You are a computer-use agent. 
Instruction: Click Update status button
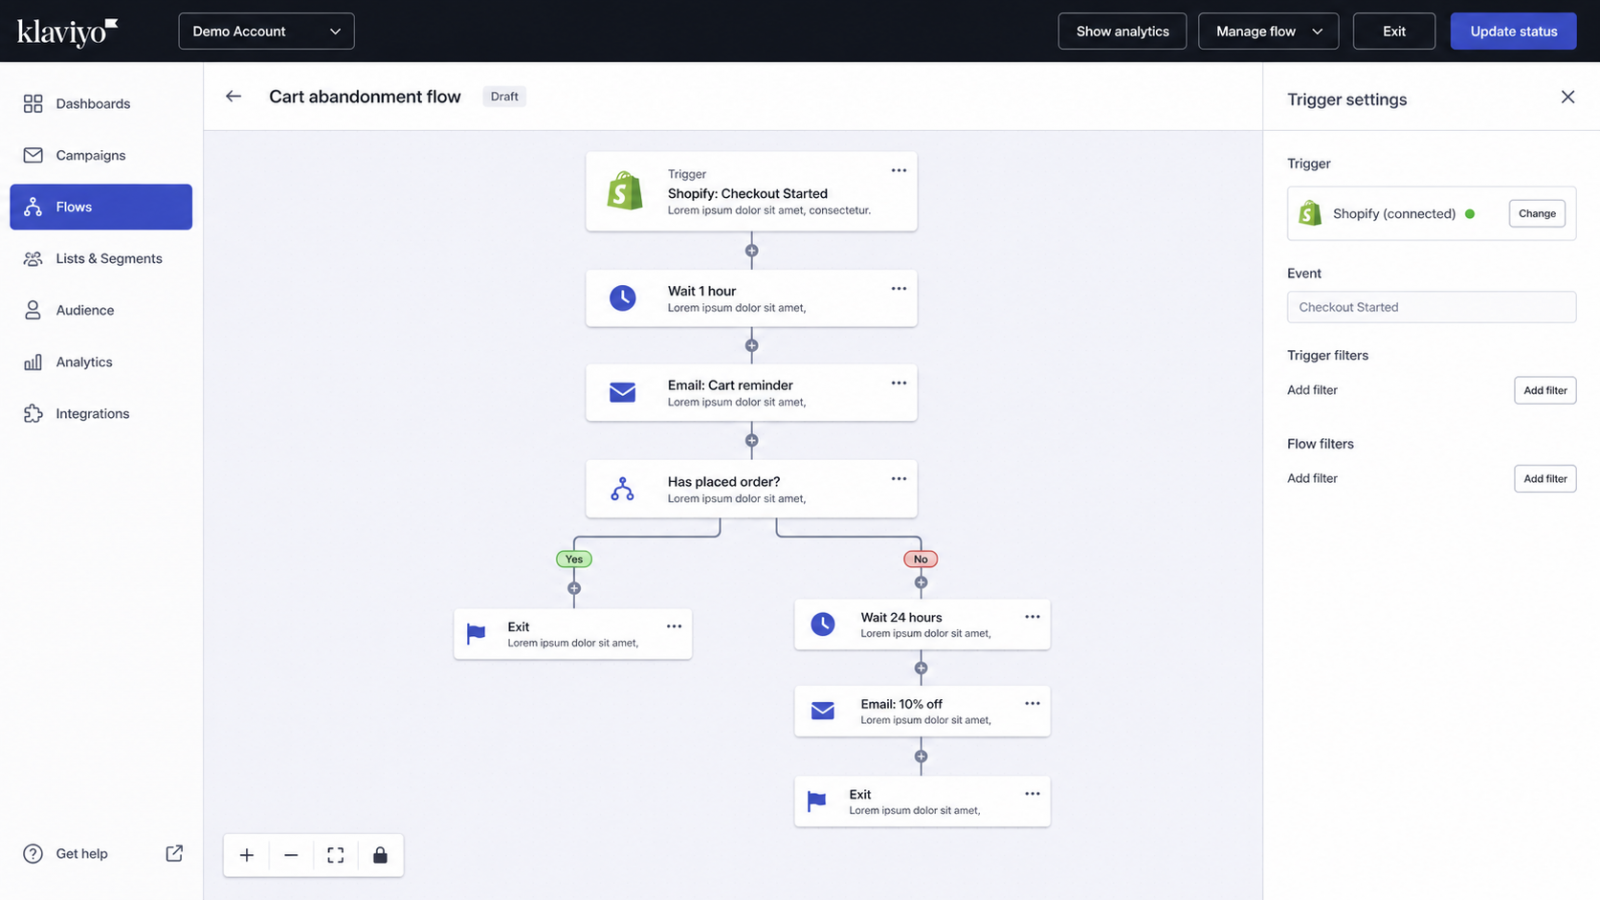(1513, 31)
